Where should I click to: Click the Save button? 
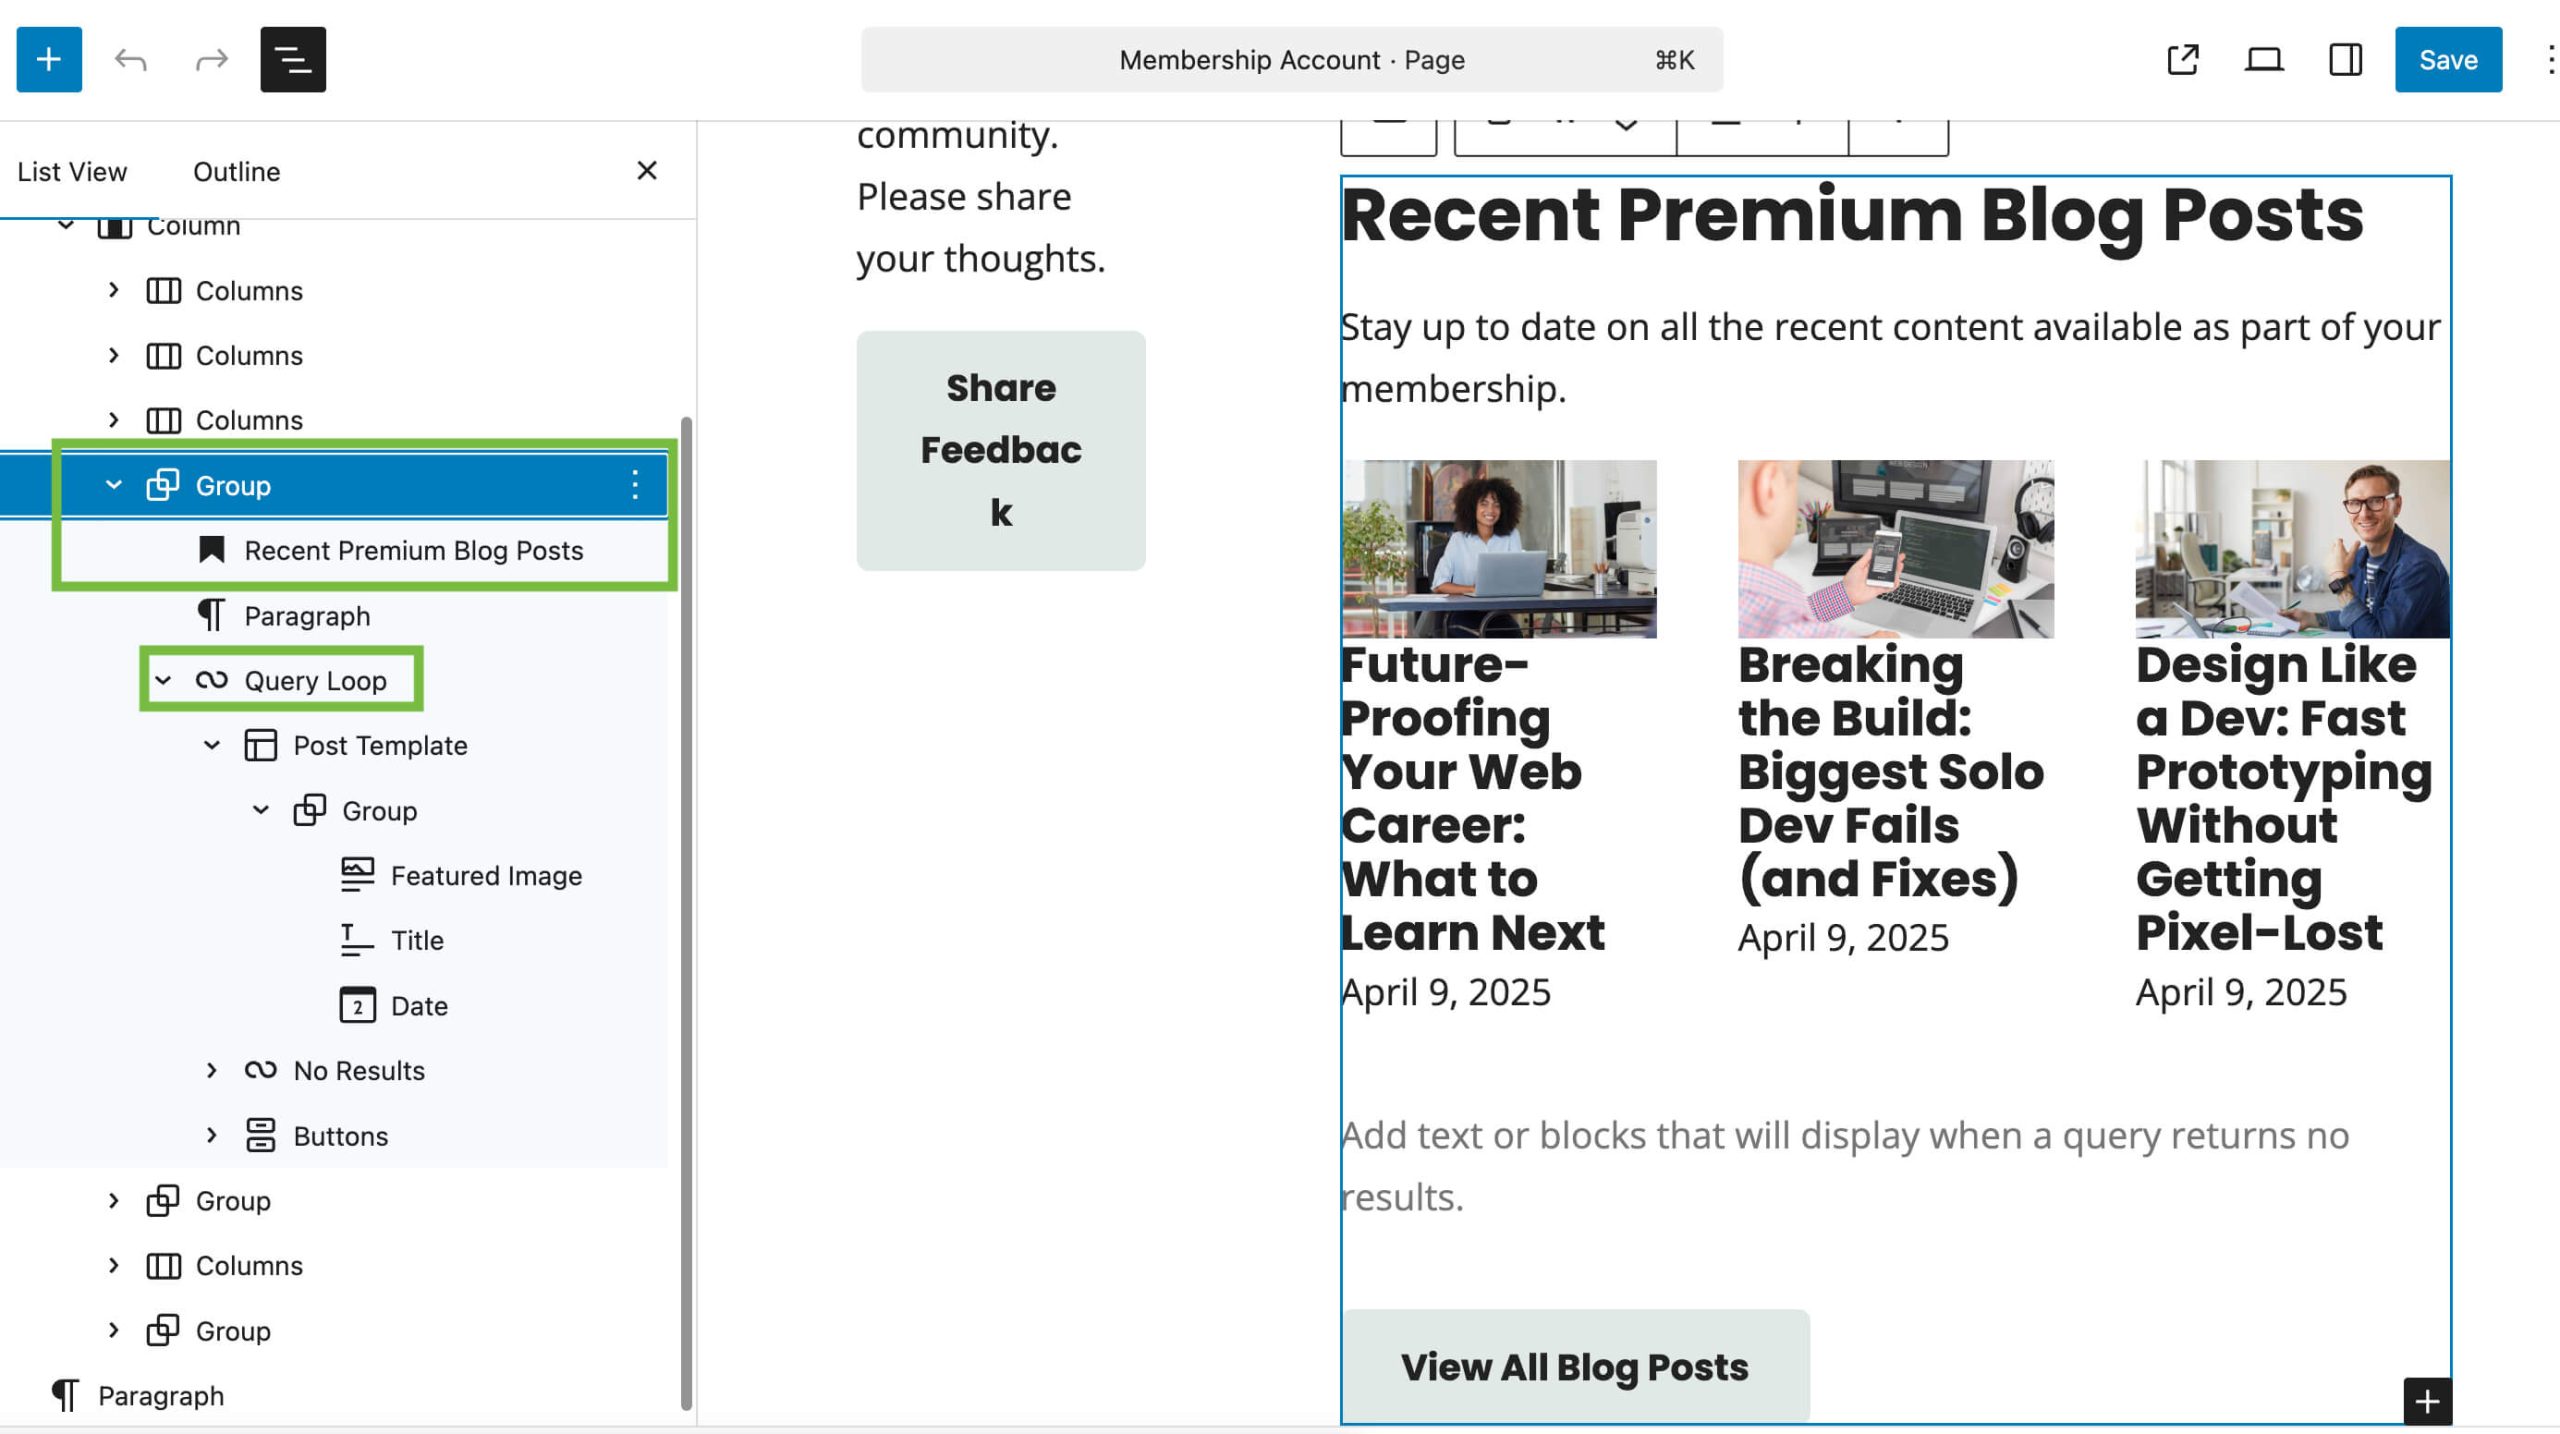pyautogui.click(x=2447, y=60)
